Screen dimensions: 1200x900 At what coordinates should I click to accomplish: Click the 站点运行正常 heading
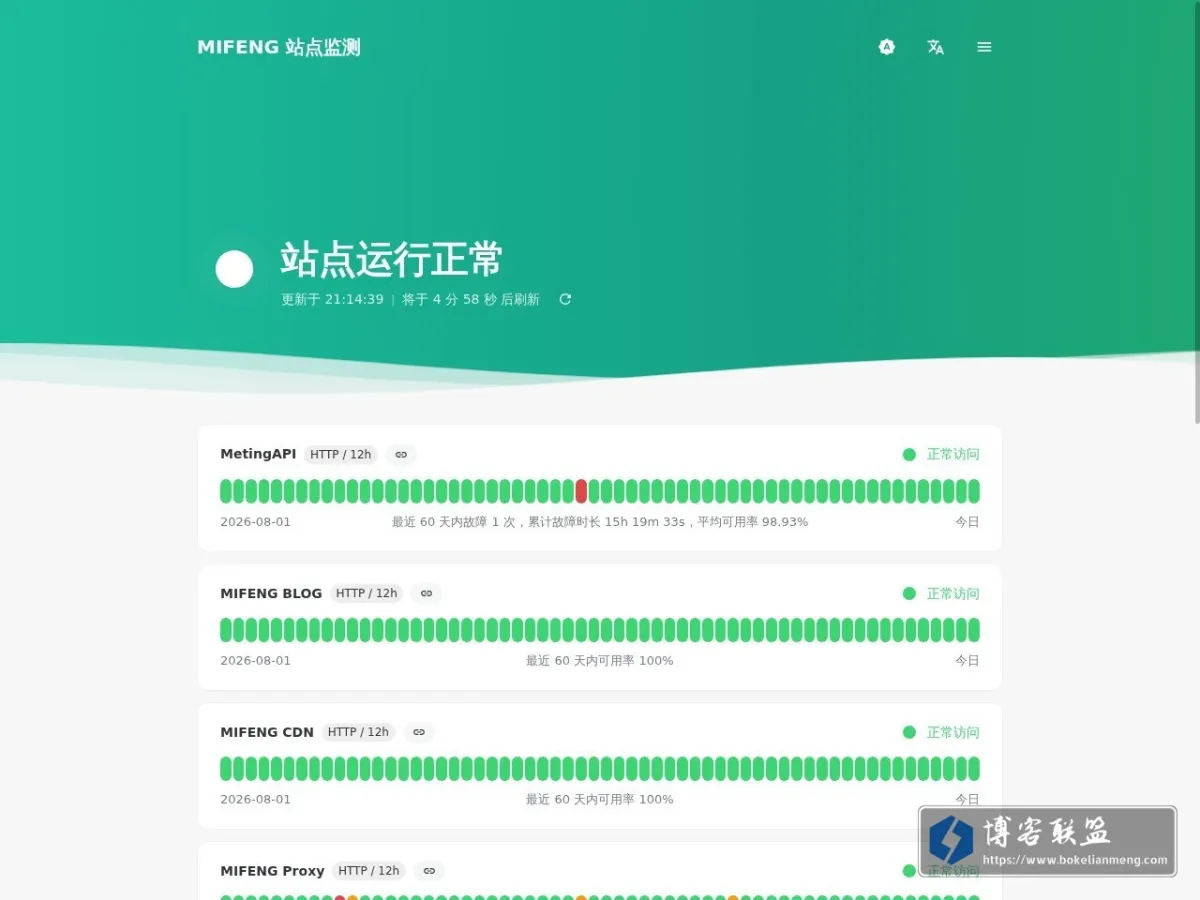[x=391, y=259]
